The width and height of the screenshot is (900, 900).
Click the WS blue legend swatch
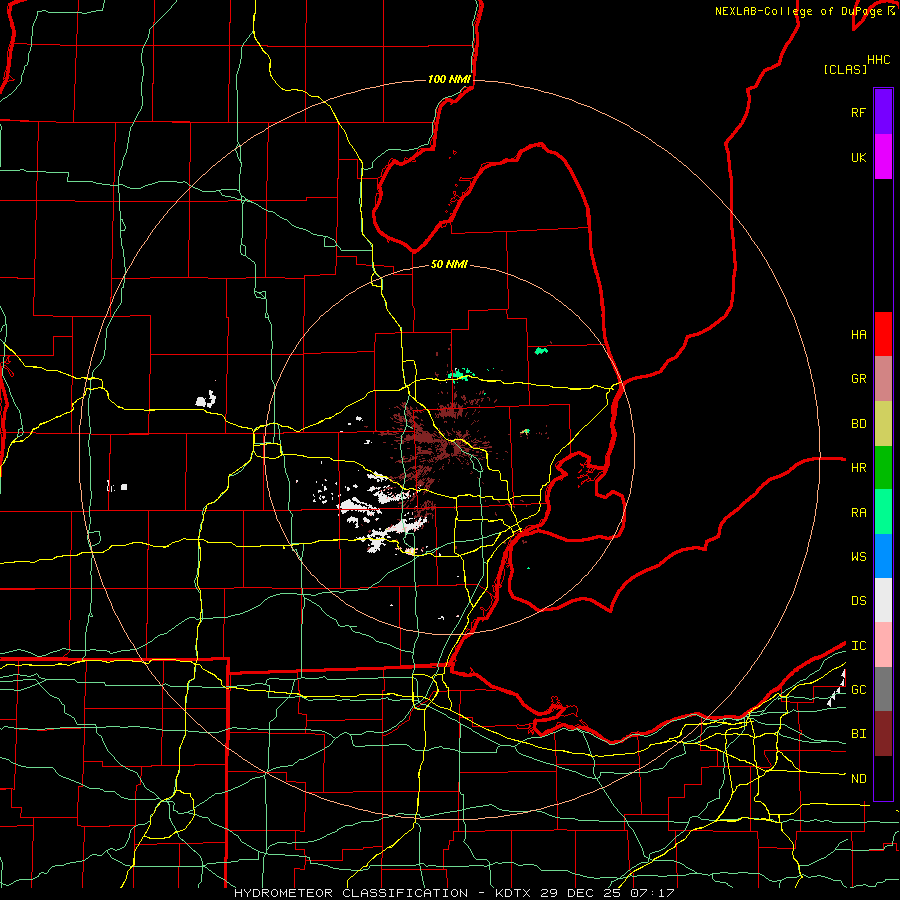(883, 556)
